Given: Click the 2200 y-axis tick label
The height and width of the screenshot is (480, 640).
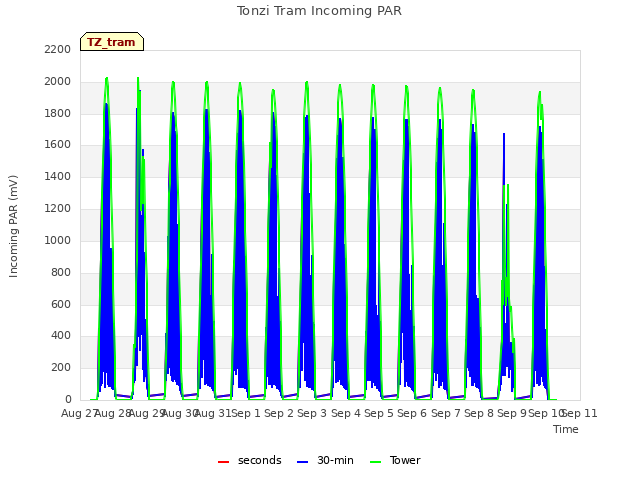Looking at the screenshot, I should point(58,49).
